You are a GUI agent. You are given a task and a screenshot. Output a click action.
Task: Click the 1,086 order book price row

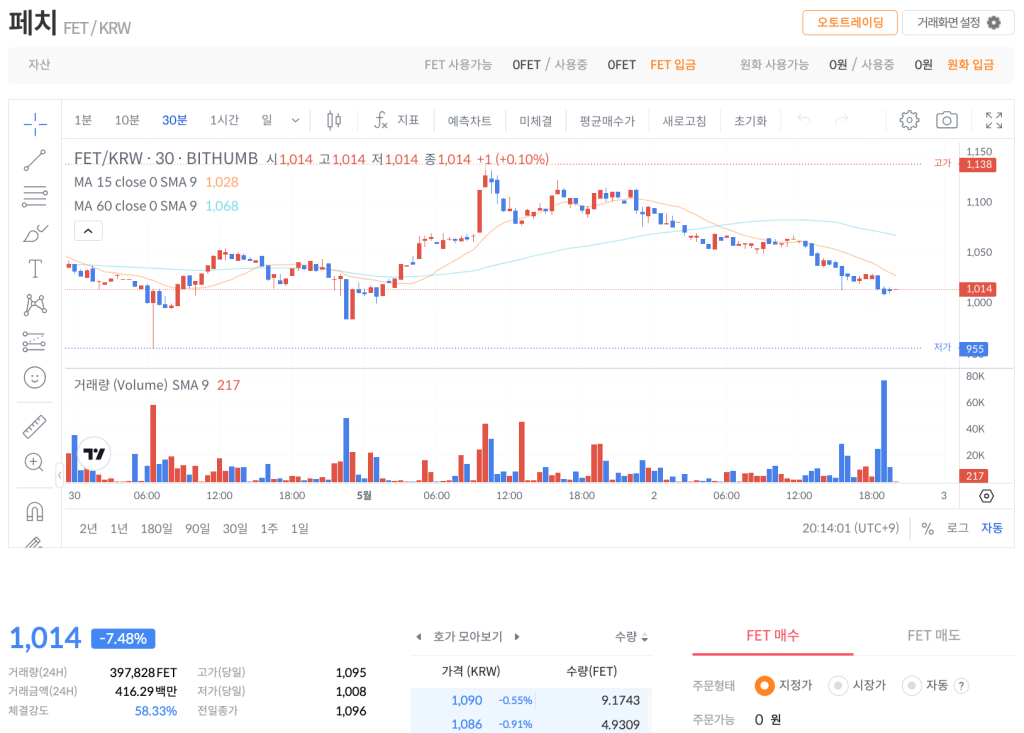531,724
